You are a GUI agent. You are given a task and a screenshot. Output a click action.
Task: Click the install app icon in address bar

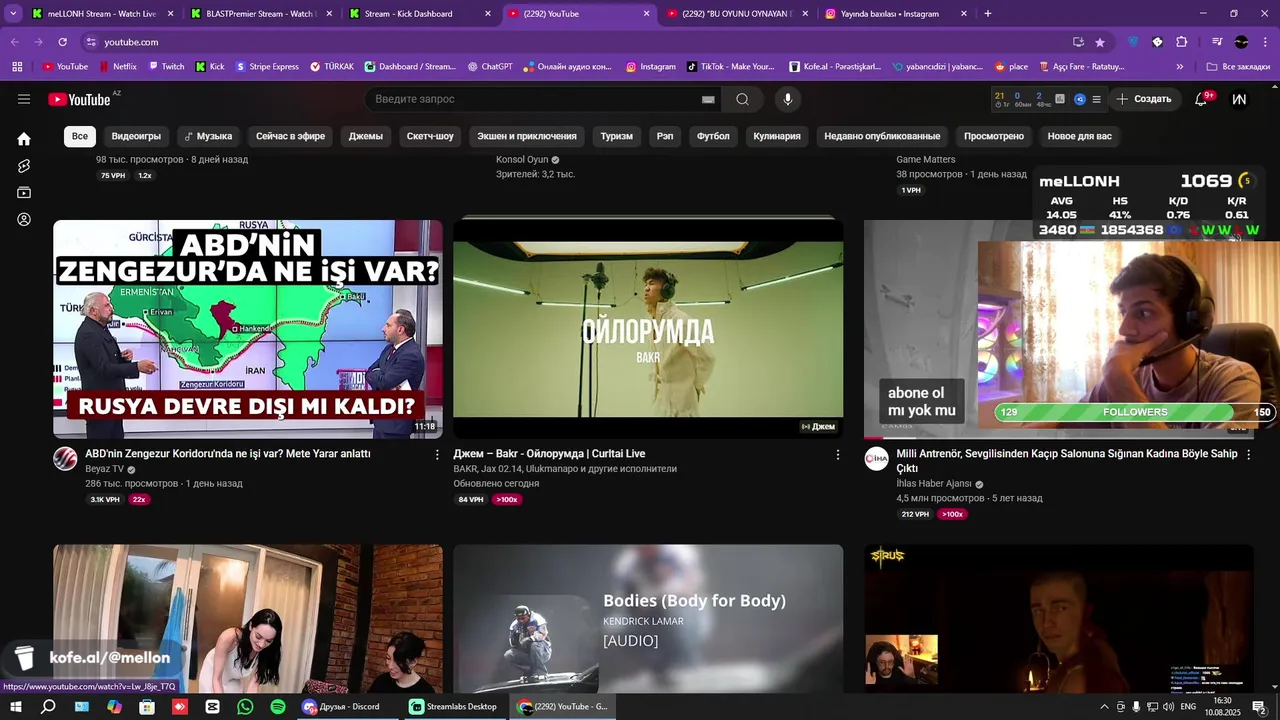click(x=1078, y=42)
